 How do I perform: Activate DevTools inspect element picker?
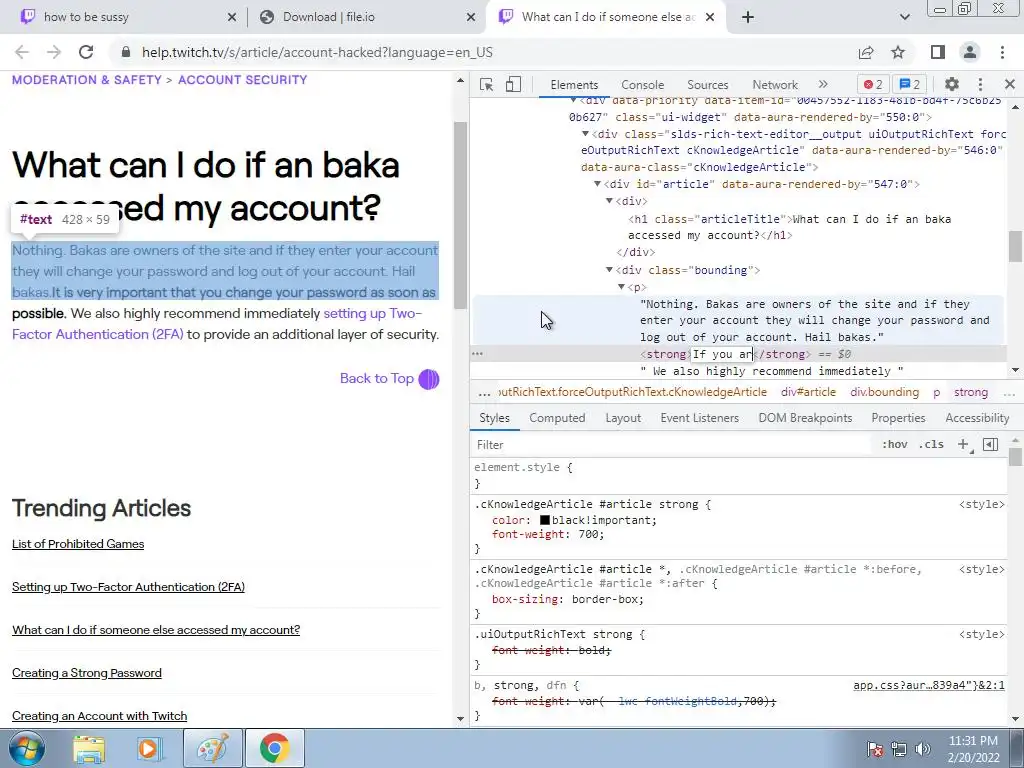pos(486,84)
